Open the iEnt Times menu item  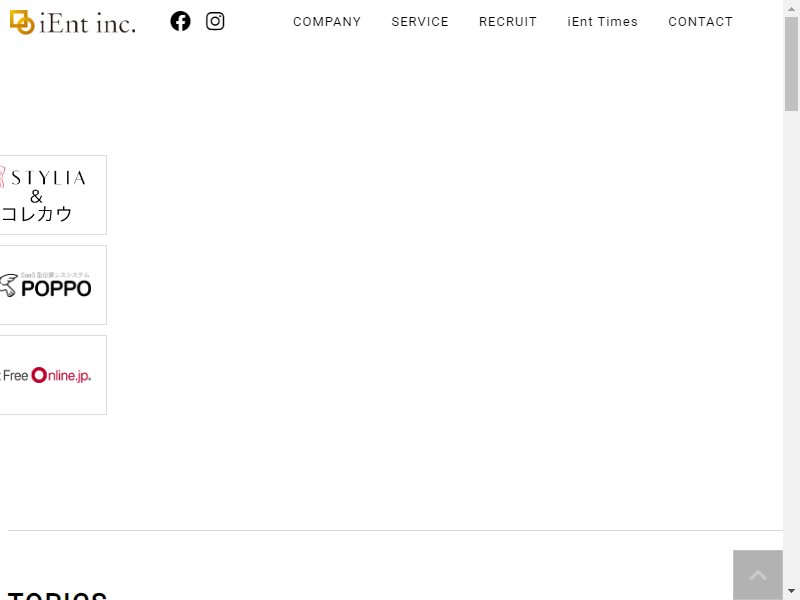pyautogui.click(x=603, y=22)
